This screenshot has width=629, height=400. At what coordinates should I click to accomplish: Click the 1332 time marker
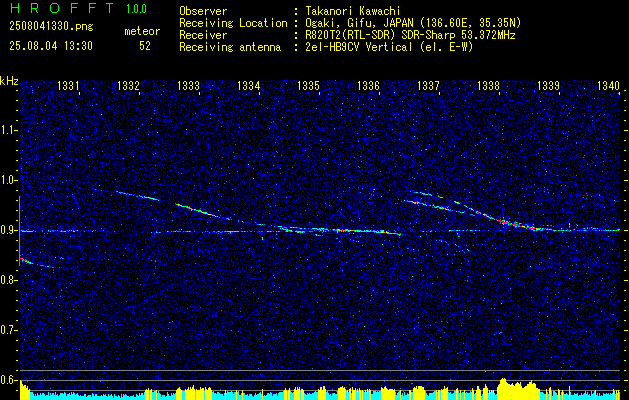click(x=128, y=85)
